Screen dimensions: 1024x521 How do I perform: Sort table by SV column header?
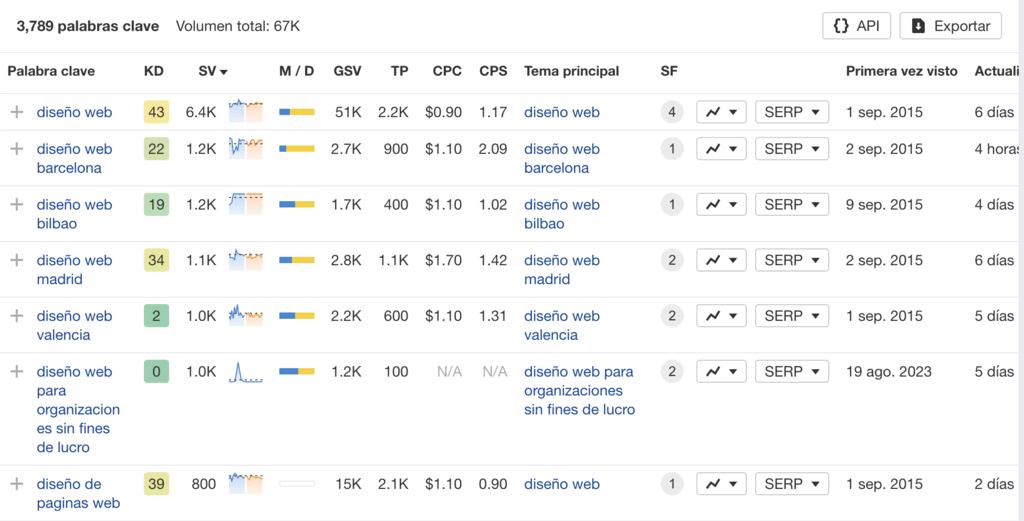click(212, 71)
